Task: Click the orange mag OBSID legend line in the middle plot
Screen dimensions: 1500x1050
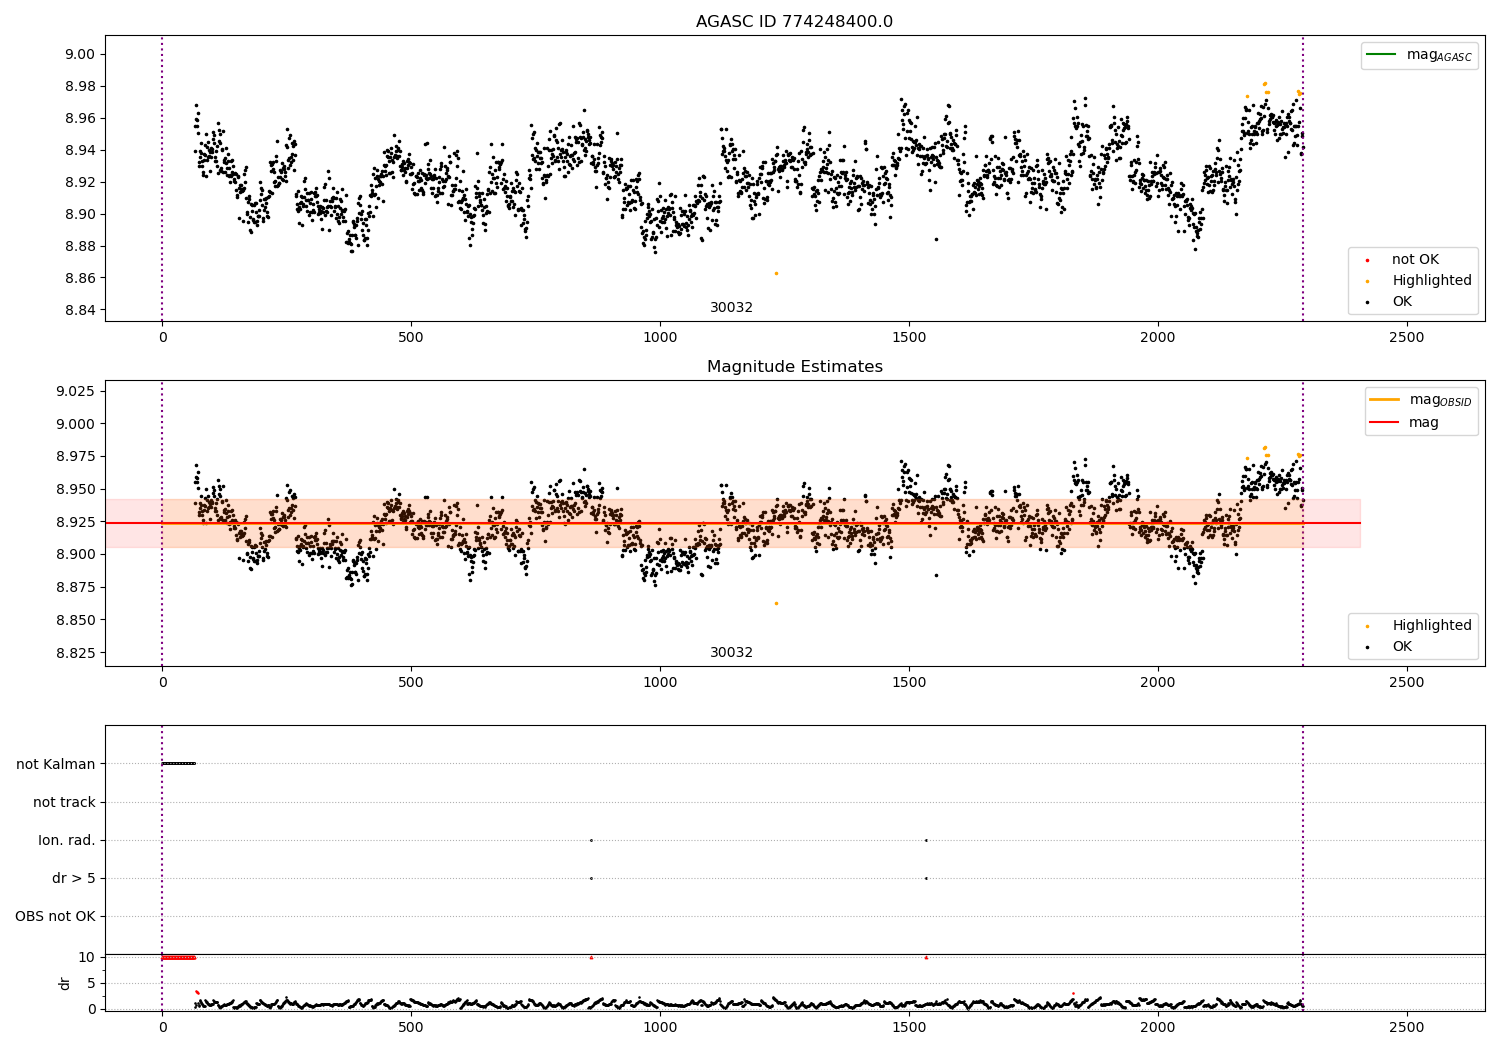Action: [x=1385, y=399]
